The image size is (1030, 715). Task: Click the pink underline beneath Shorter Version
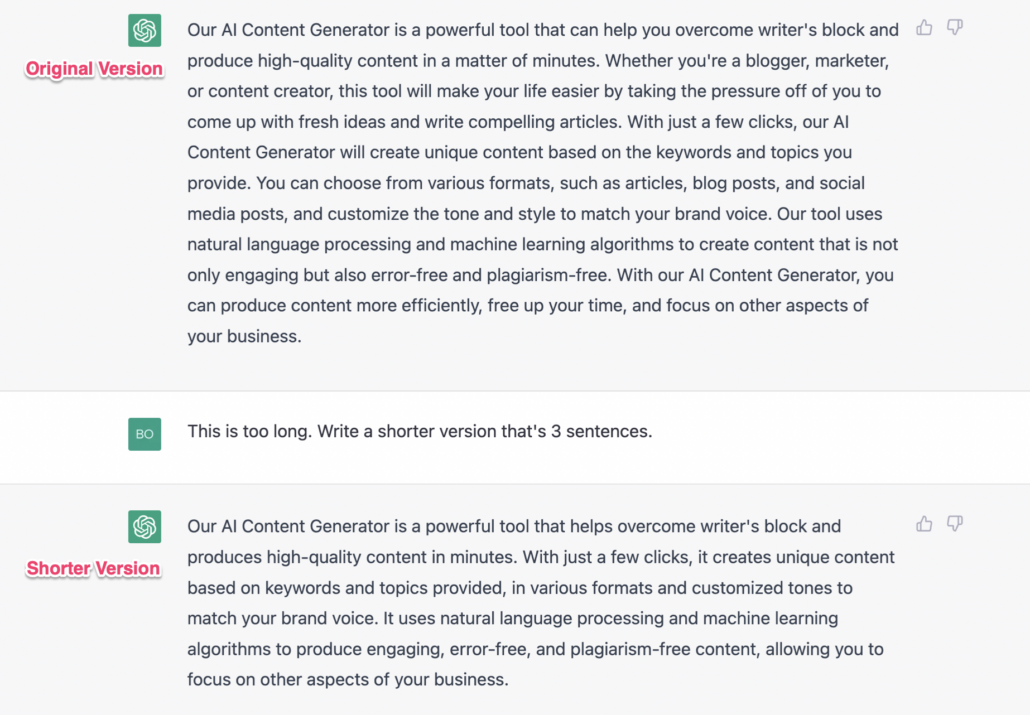click(x=93, y=581)
